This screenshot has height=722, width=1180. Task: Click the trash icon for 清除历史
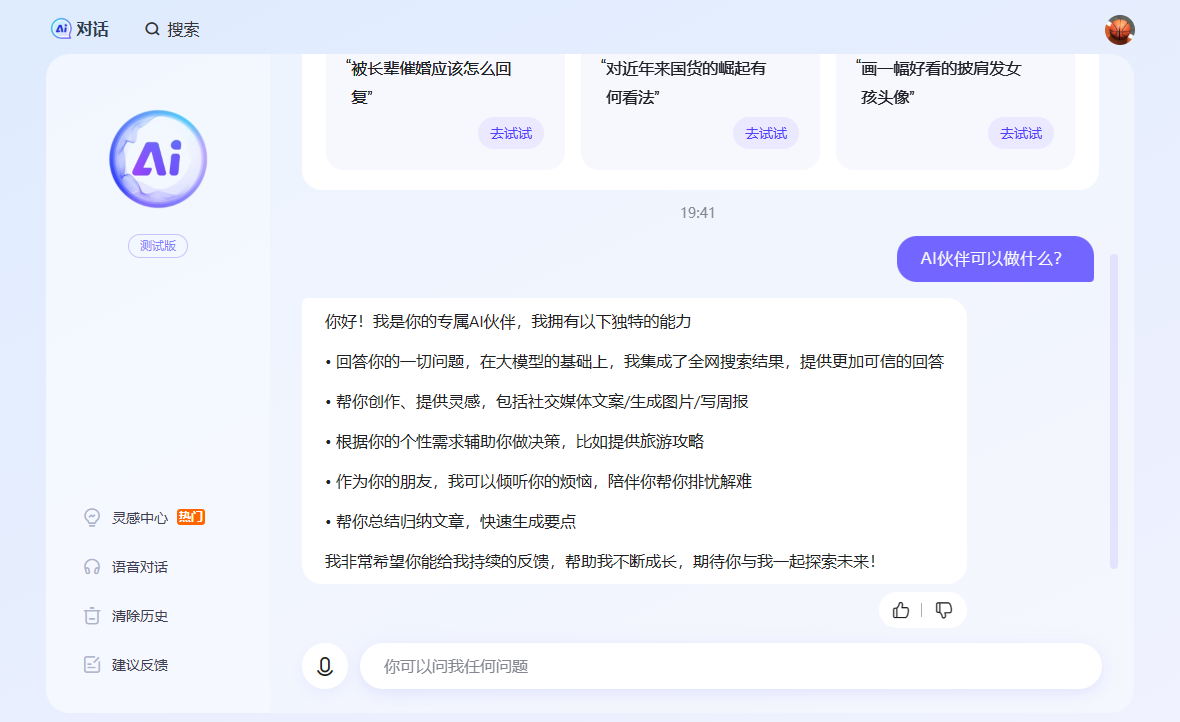pos(92,616)
